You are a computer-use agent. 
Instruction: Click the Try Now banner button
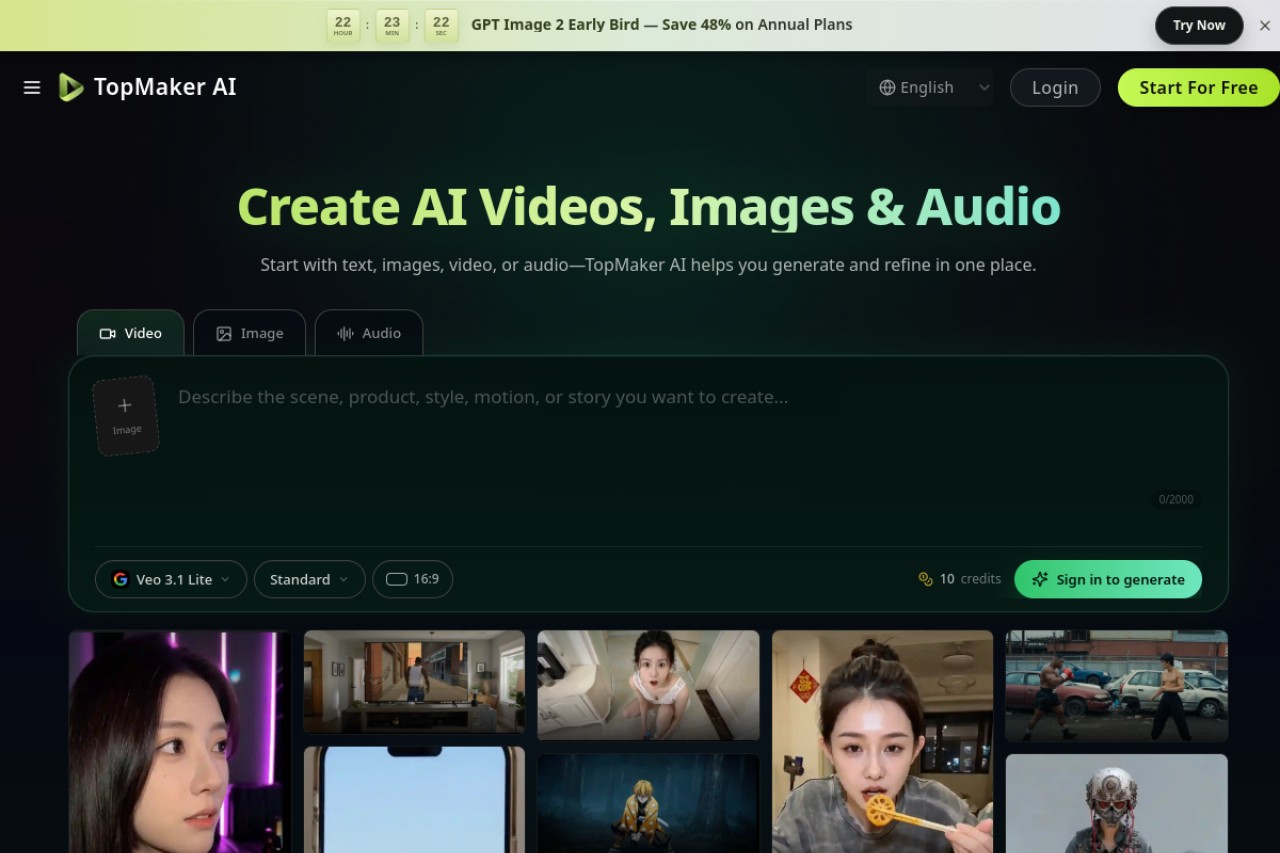coord(1199,26)
